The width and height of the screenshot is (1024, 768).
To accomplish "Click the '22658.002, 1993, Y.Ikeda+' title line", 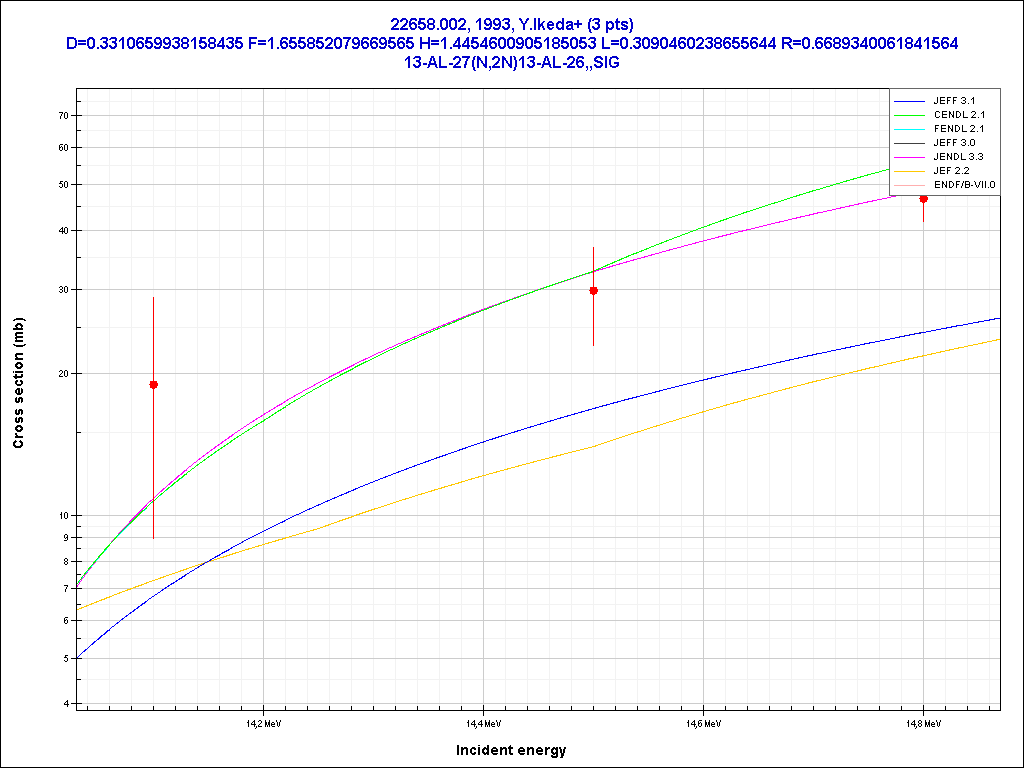I will (511, 24).
